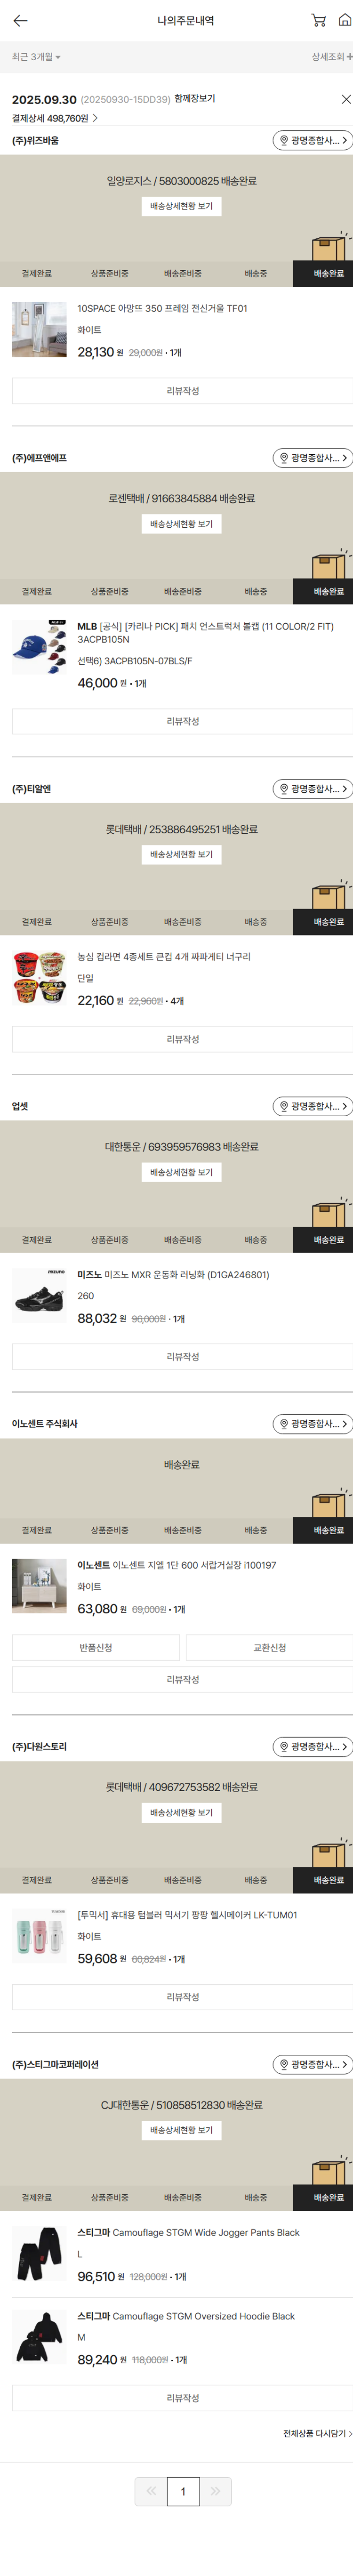353x2576 pixels.
Task: Write review for 농심 컵라면 set
Action: (x=182, y=1039)
